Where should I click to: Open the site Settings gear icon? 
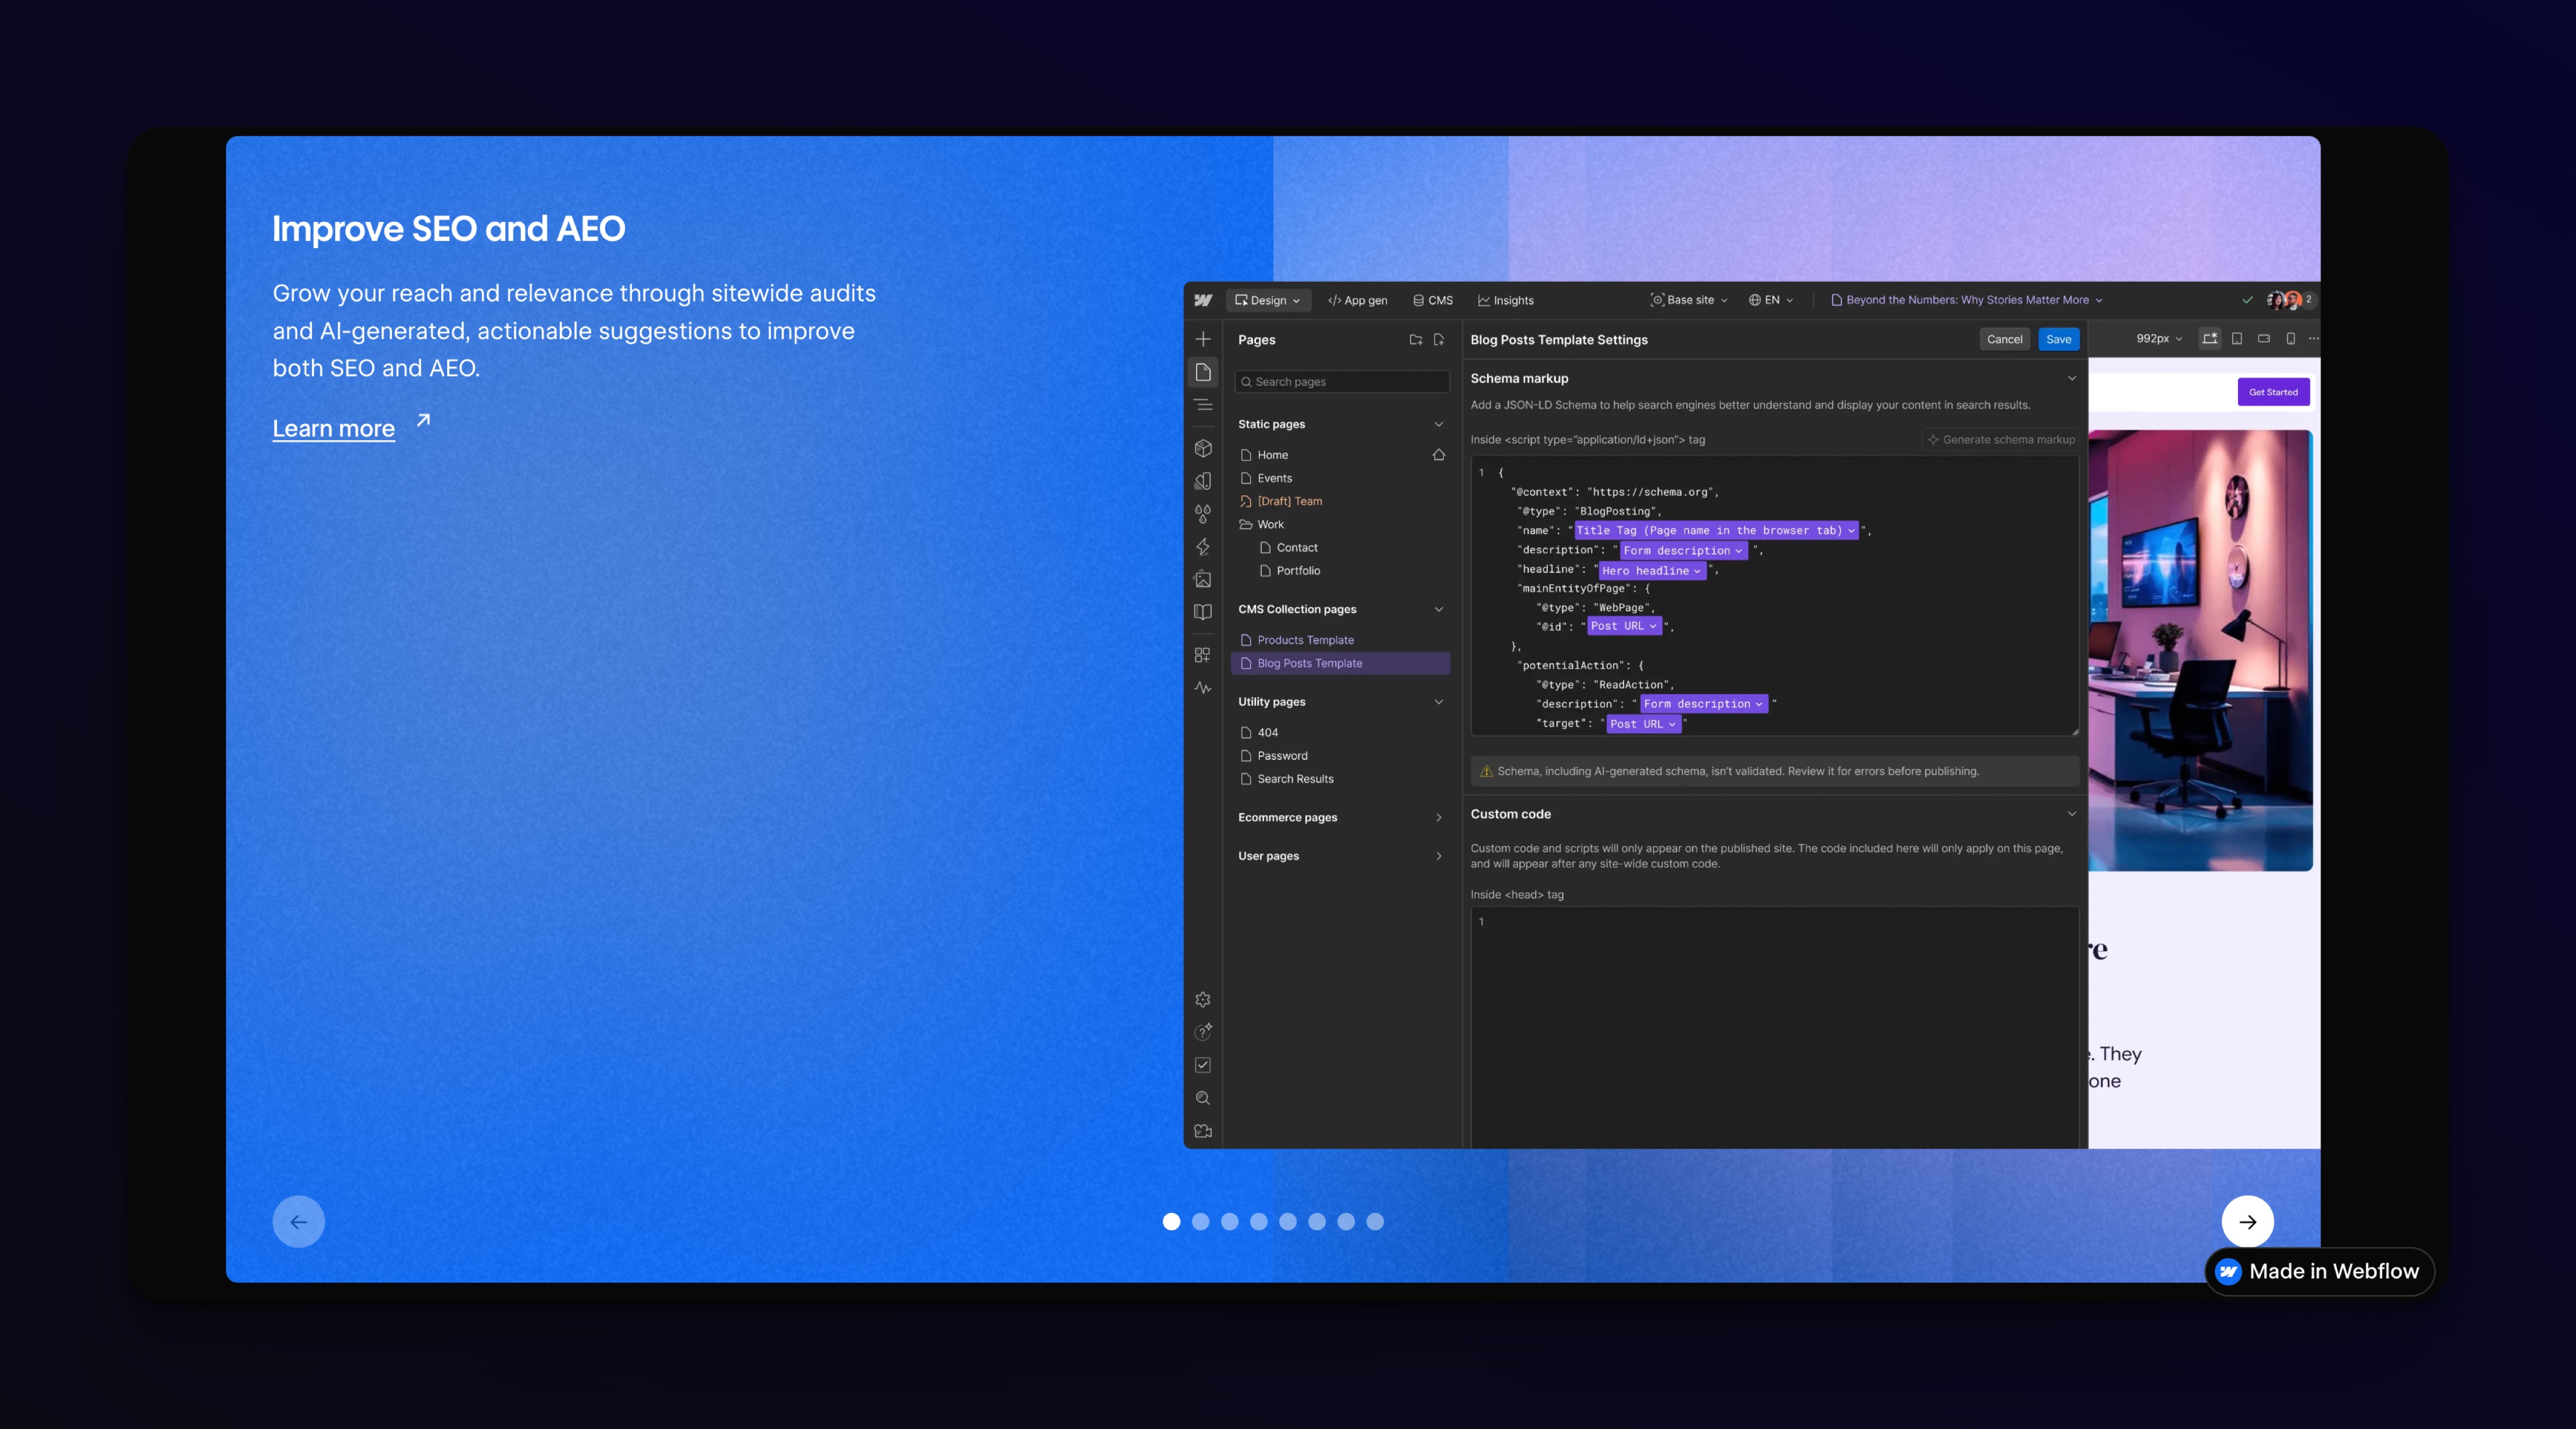coord(1203,1000)
